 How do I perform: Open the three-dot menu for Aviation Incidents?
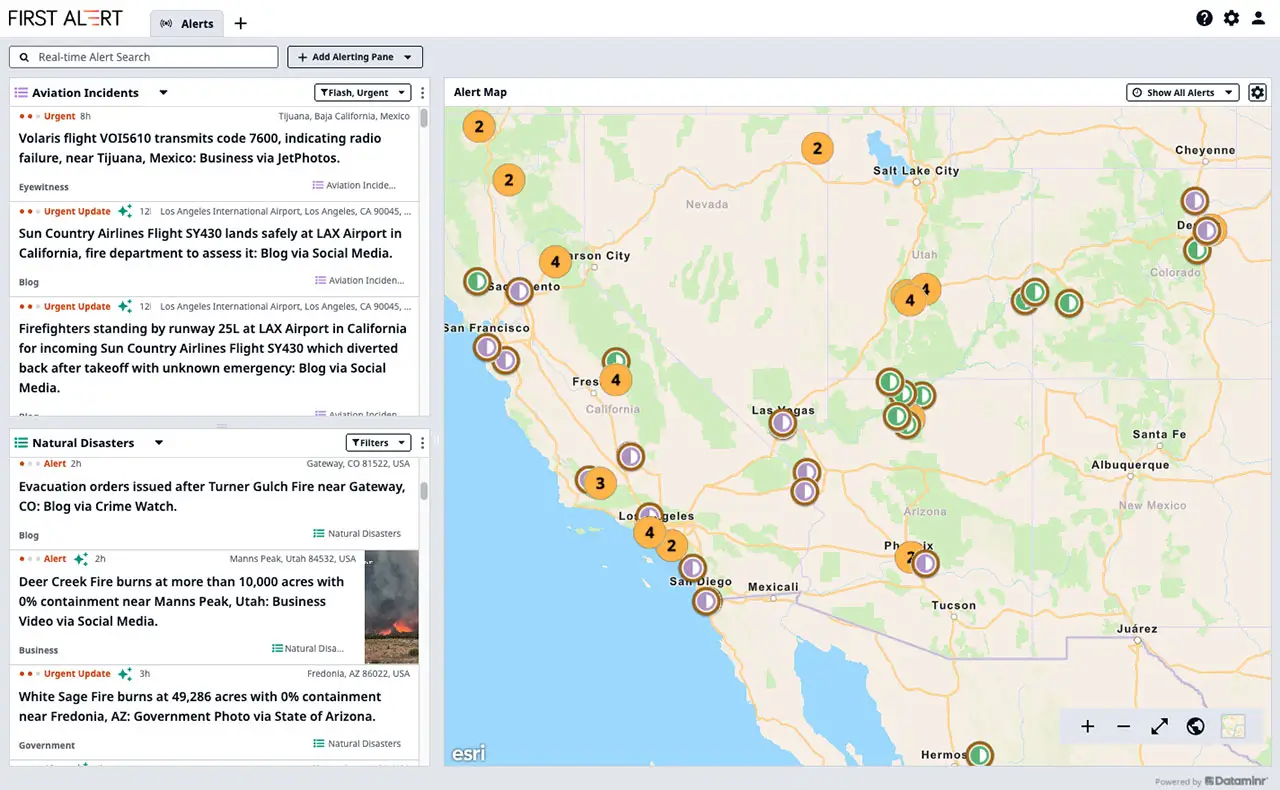tap(422, 92)
